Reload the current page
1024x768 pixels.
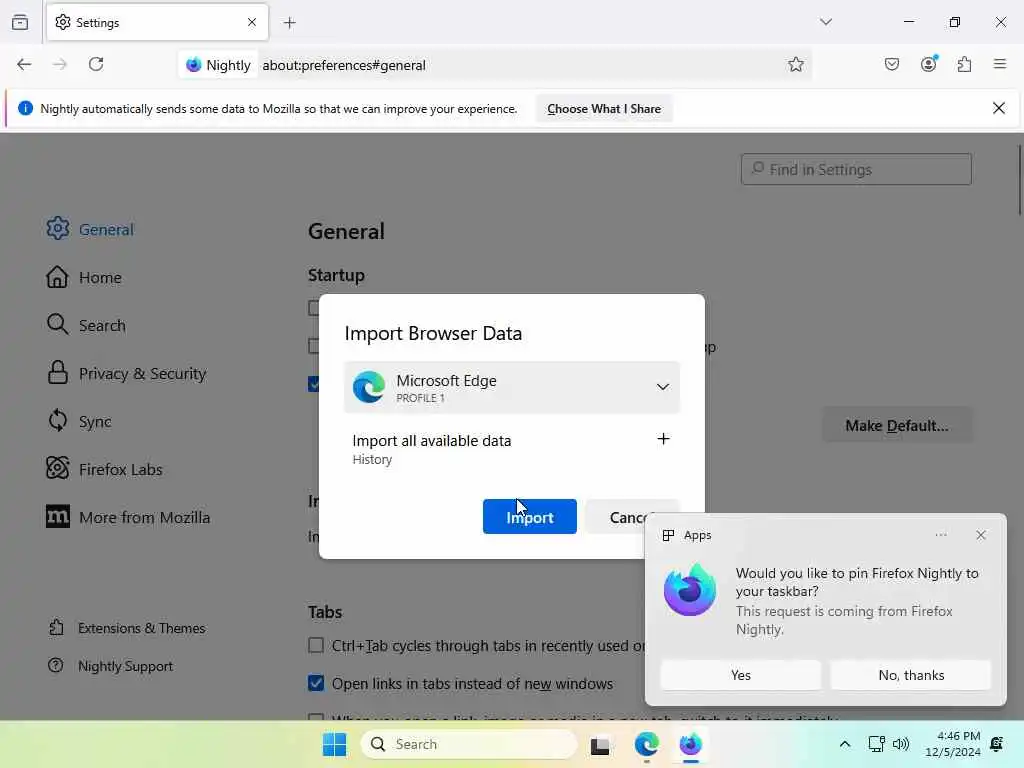click(96, 64)
